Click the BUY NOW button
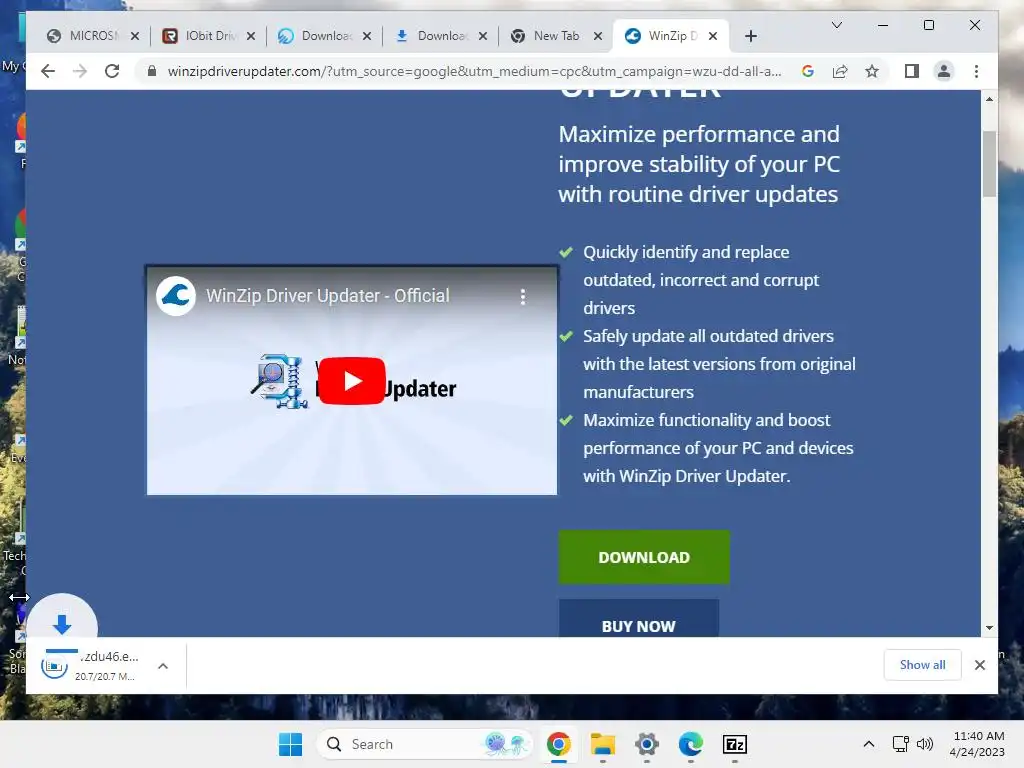Image resolution: width=1024 pixels, height=768 pixels. tap(639, 618)
